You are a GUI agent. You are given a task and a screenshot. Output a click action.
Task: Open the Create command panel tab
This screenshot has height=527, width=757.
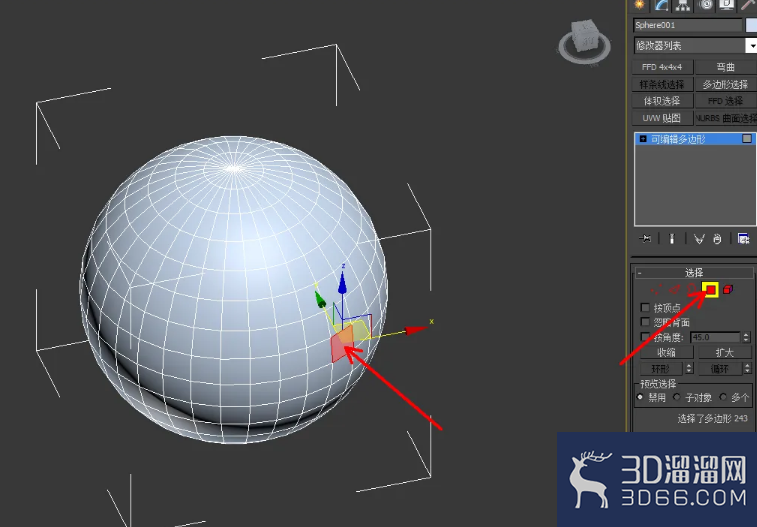click(639, 5)
